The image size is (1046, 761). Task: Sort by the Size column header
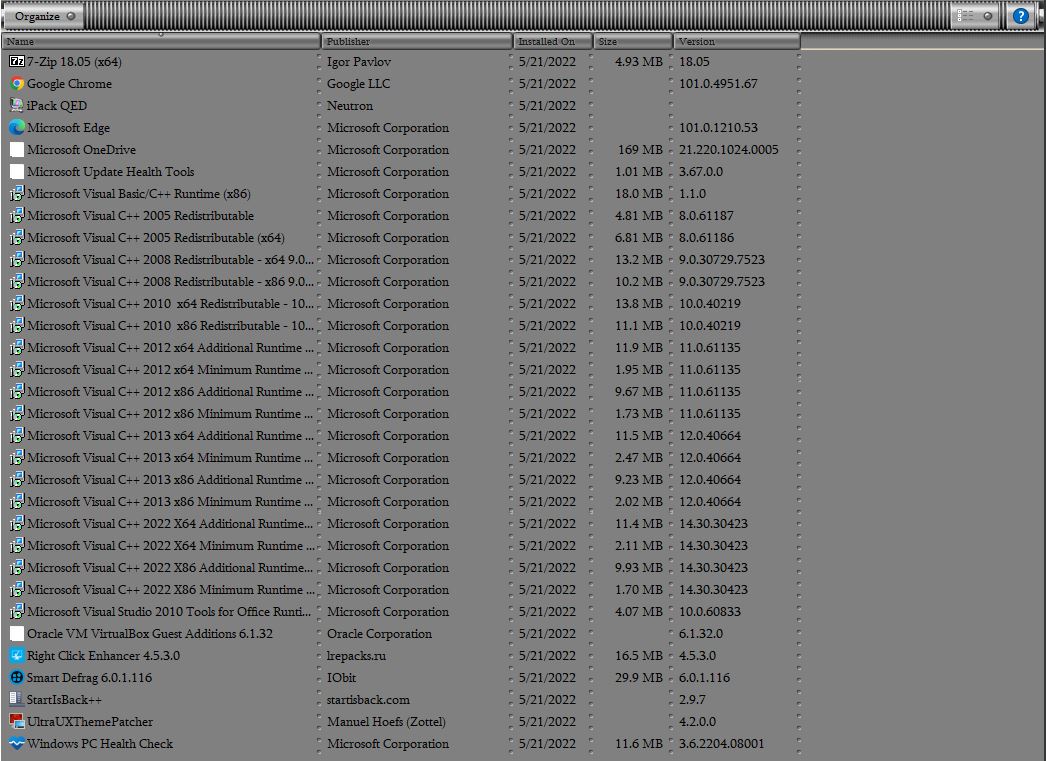(x=633, y=41)
